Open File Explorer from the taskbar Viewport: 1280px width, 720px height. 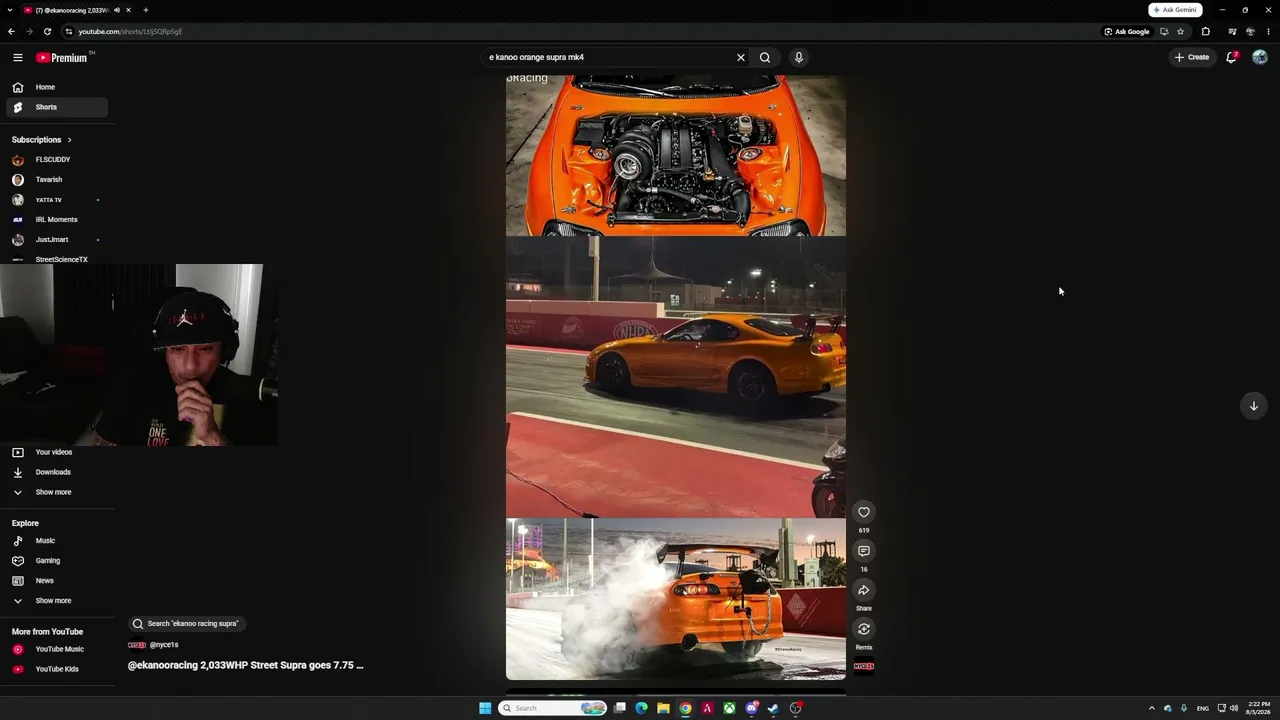pos(663,708)
